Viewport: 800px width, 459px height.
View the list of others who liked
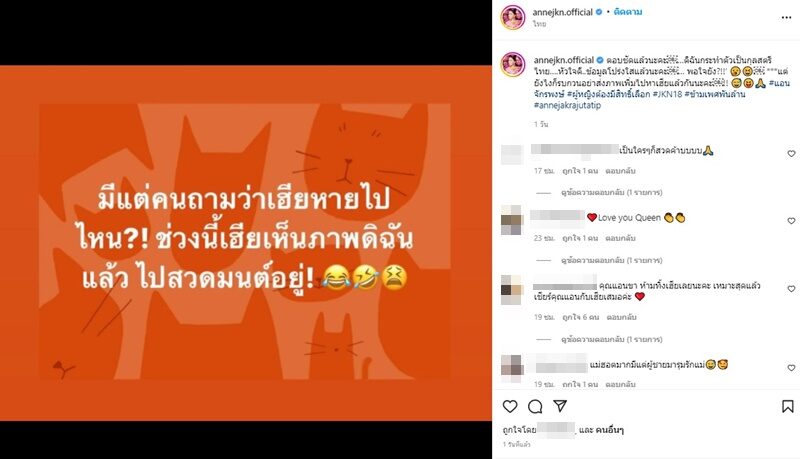[610, 430]
